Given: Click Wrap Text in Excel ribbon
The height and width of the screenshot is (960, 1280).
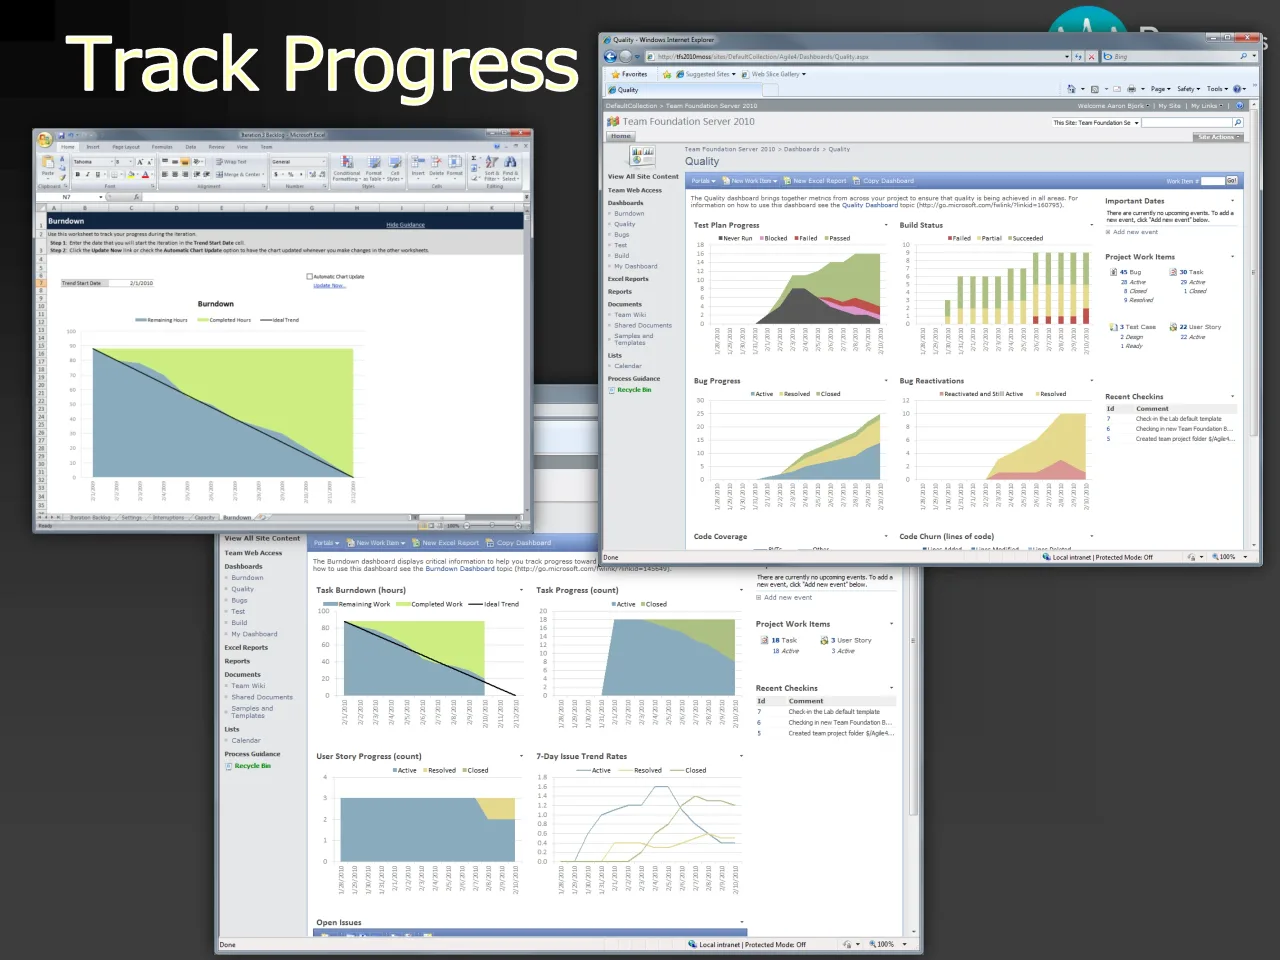Looking at the screenshot, I should [x=231, y=162].
